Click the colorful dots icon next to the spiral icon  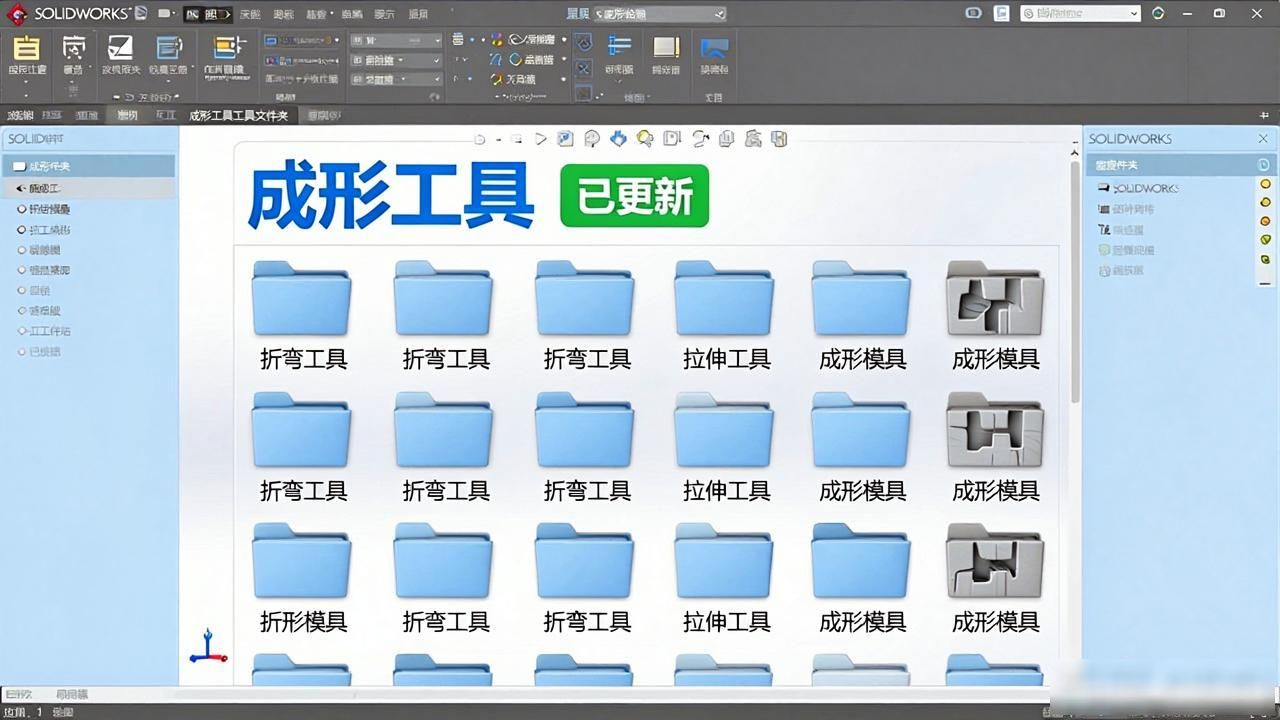497,39
